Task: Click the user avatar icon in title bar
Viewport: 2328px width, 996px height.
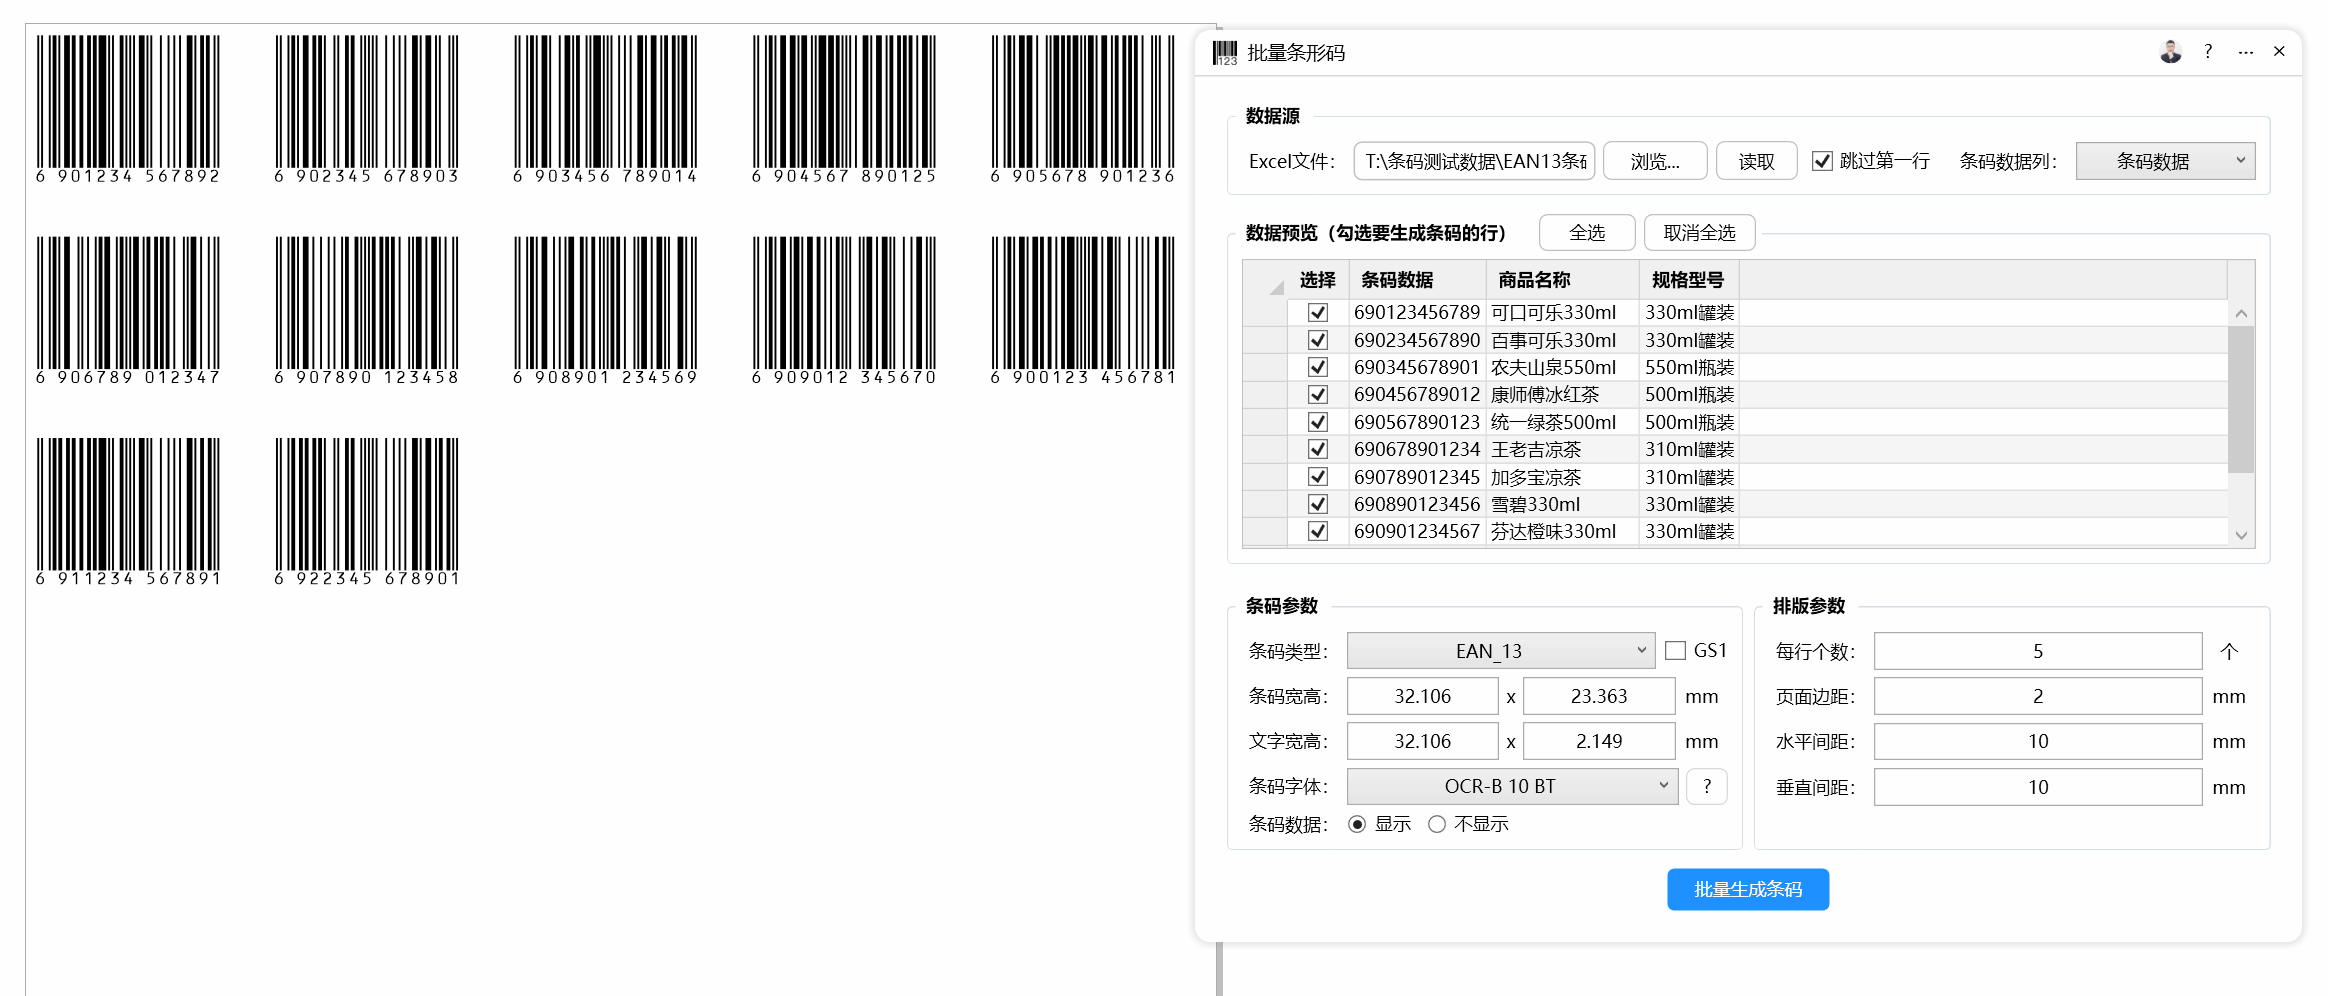Action: (2170, 52)
